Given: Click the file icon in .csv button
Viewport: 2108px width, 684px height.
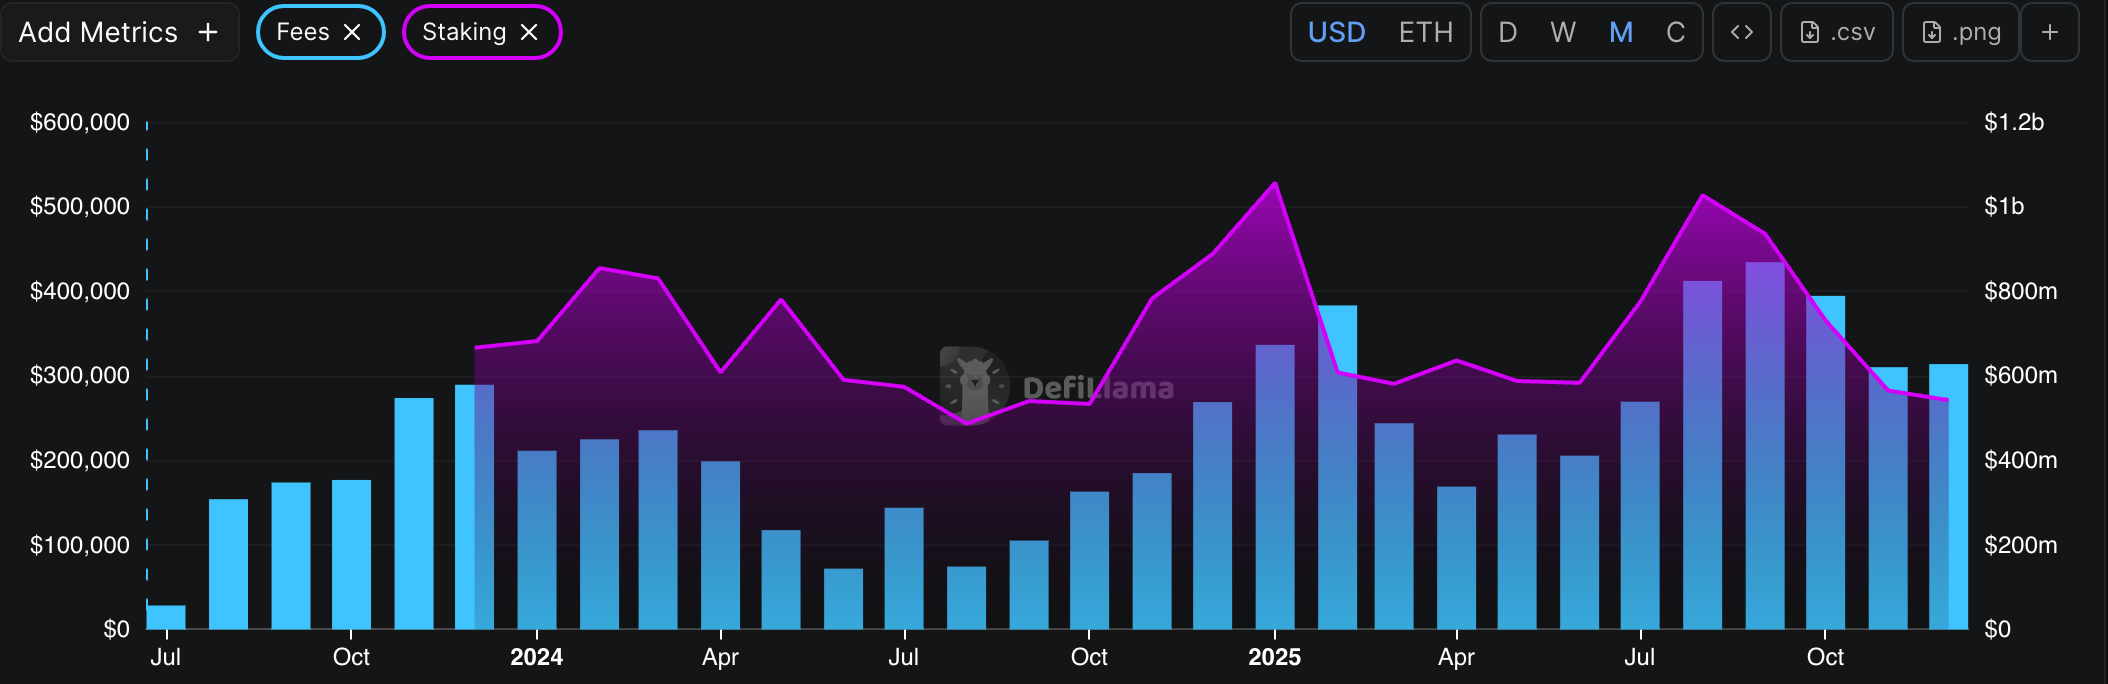Looking at the screenshot, I should [x=1809, y=32].
